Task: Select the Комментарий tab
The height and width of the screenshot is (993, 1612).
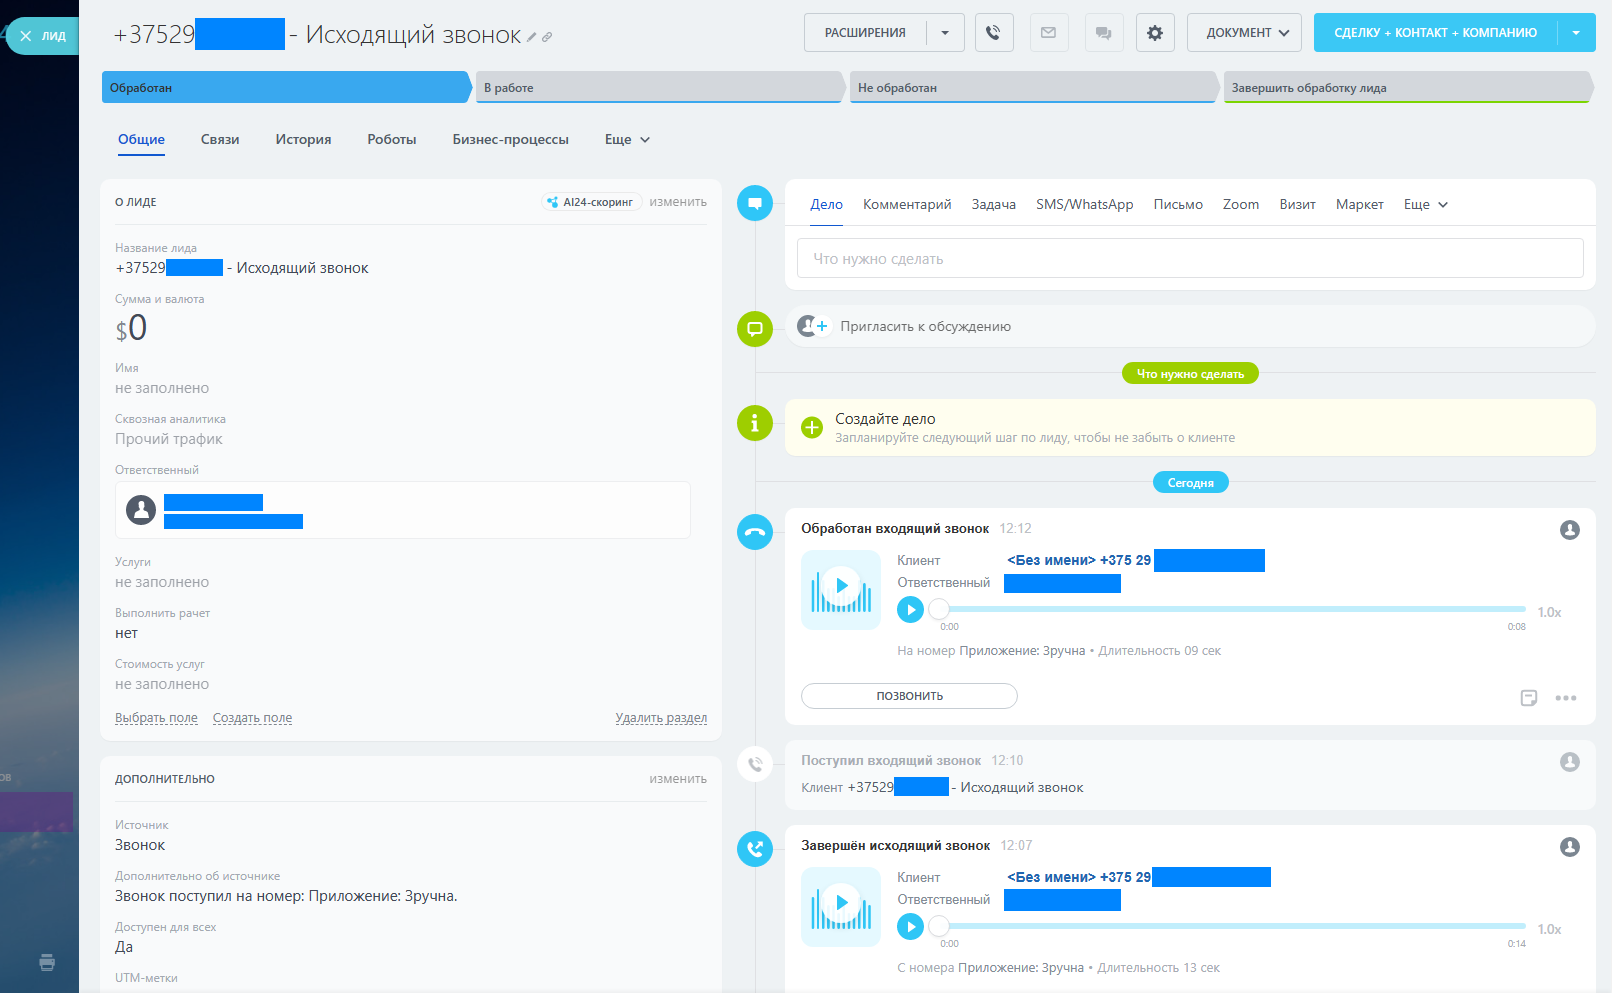Action: 907,205
